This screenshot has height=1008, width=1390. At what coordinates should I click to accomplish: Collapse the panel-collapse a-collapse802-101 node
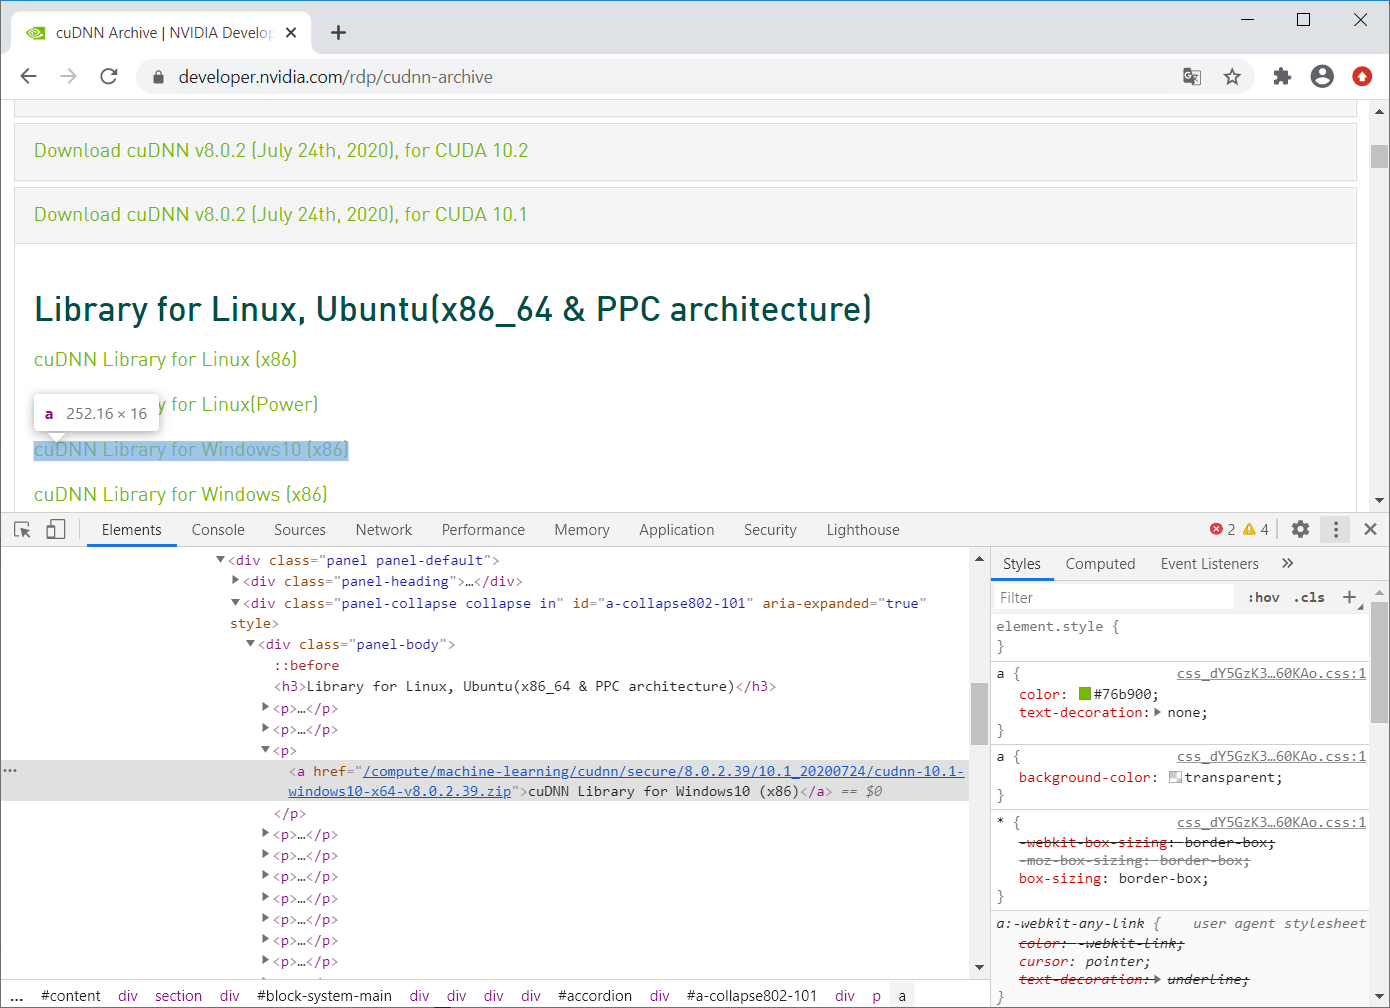click(236, 603)
